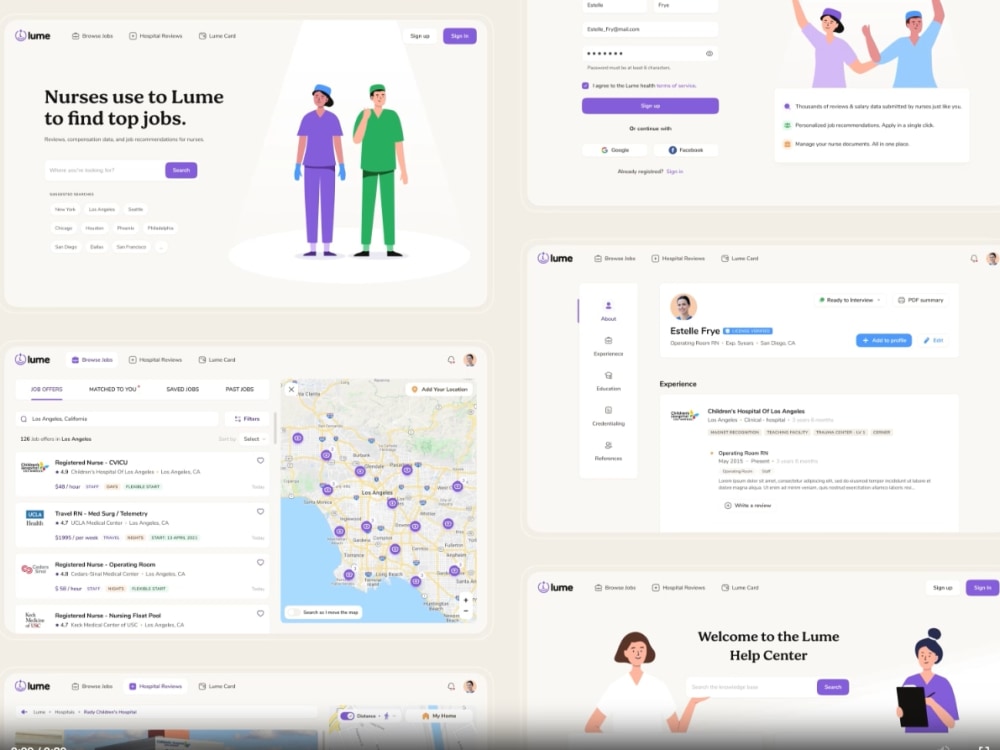
Task: Open Hospital Reviews in the home page navbar
Action: 156,36
